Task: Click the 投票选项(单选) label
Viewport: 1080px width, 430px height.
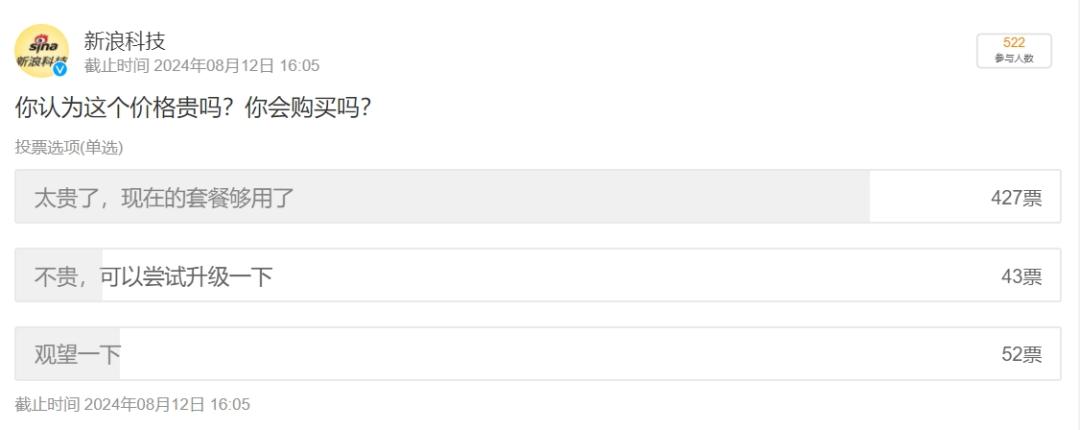Action: coord(69,148)
